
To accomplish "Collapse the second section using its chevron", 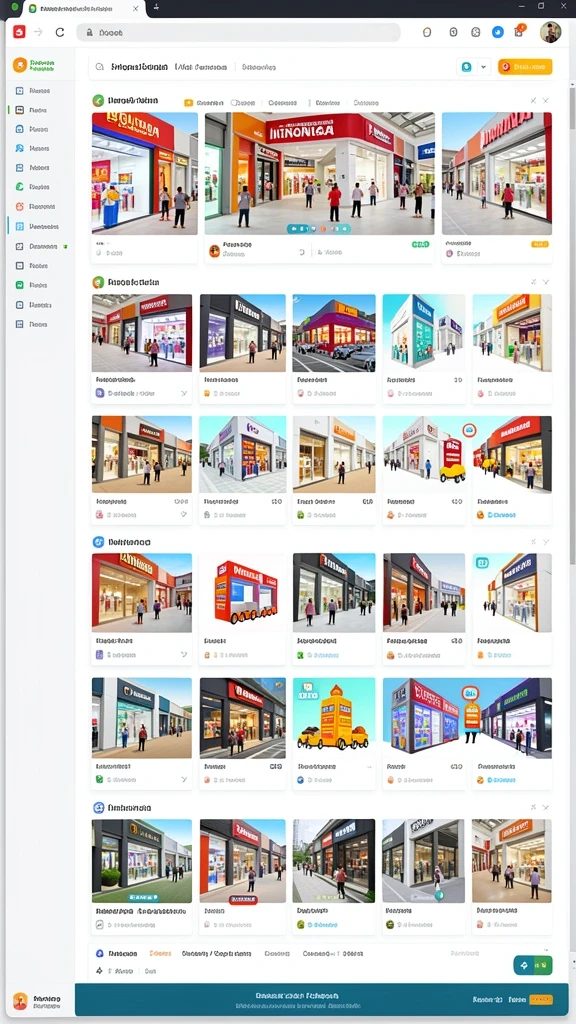I will 546,281.
